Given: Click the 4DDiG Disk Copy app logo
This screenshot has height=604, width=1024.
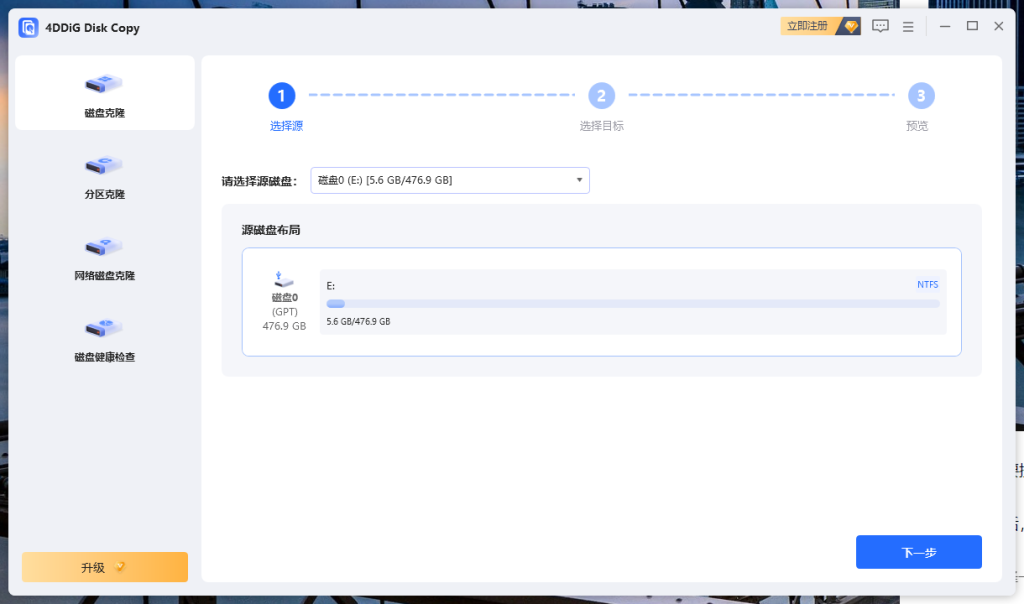Looking at the screenshot, I should click(x=28, y=27).
